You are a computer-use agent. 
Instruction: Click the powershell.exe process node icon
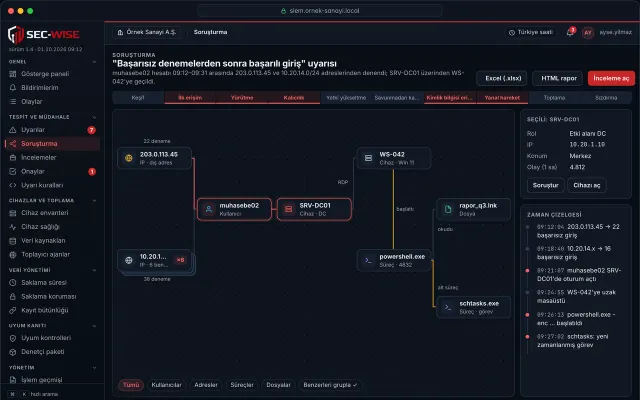tap(368, 260)
